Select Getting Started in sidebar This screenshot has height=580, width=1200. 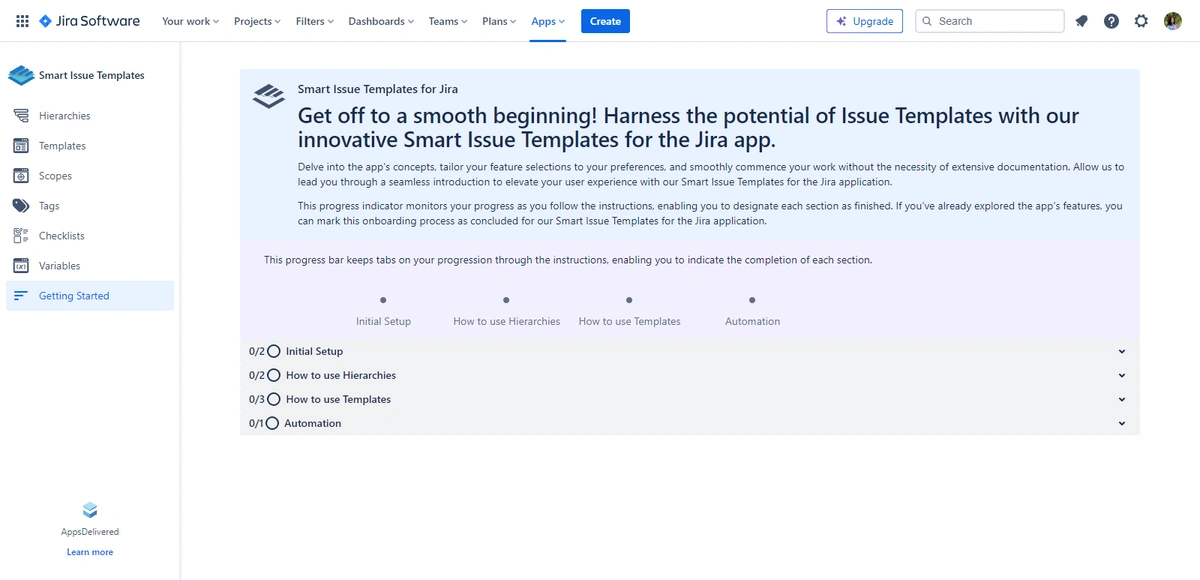90,296
